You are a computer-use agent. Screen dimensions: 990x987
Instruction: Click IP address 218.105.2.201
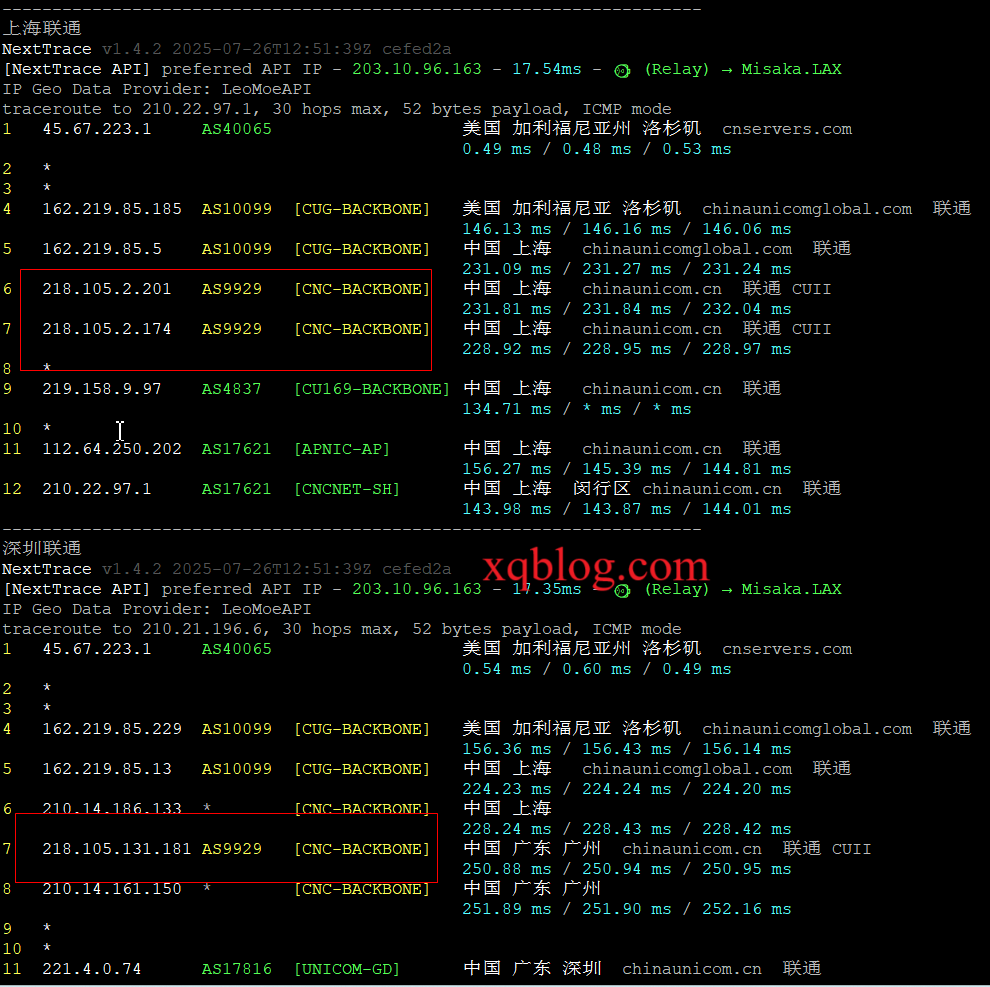(106, 289)
